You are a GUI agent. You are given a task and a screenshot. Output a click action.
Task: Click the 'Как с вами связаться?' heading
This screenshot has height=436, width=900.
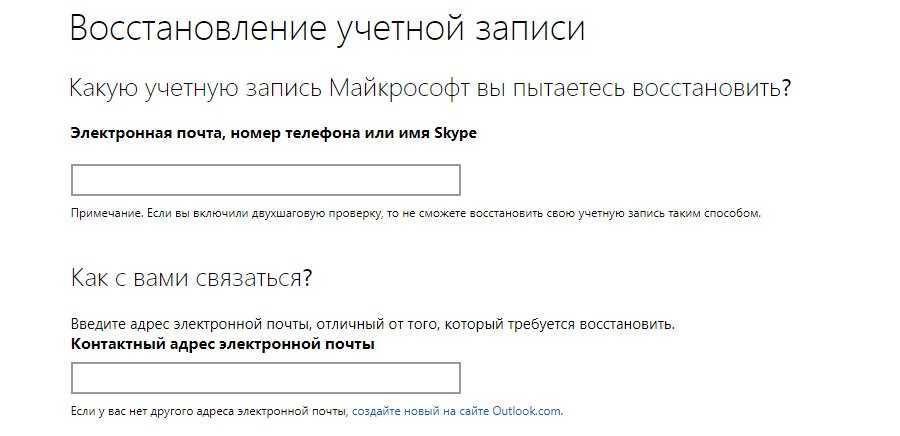click(x=191, y=277)
